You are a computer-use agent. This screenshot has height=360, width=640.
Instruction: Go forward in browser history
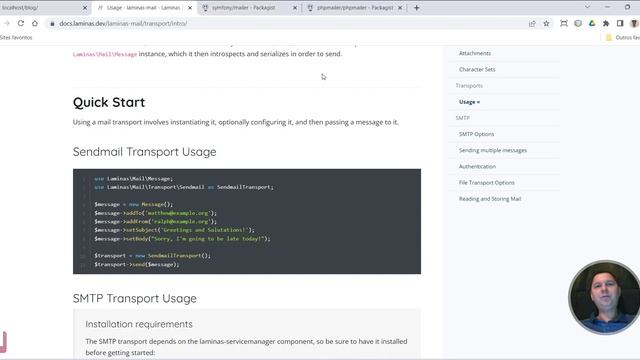click(7, 23)
